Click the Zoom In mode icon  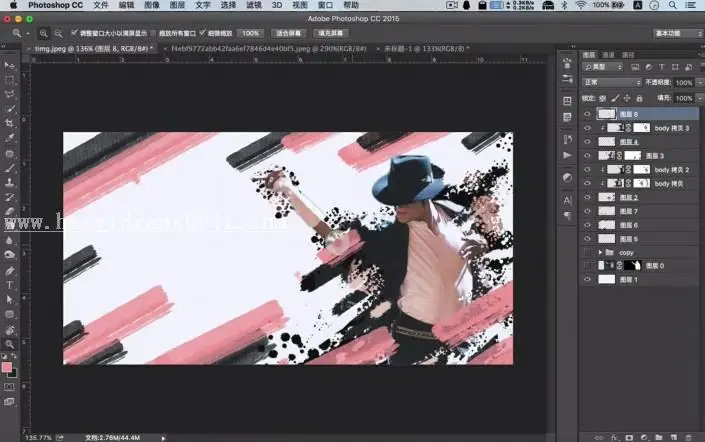point(44,33)
